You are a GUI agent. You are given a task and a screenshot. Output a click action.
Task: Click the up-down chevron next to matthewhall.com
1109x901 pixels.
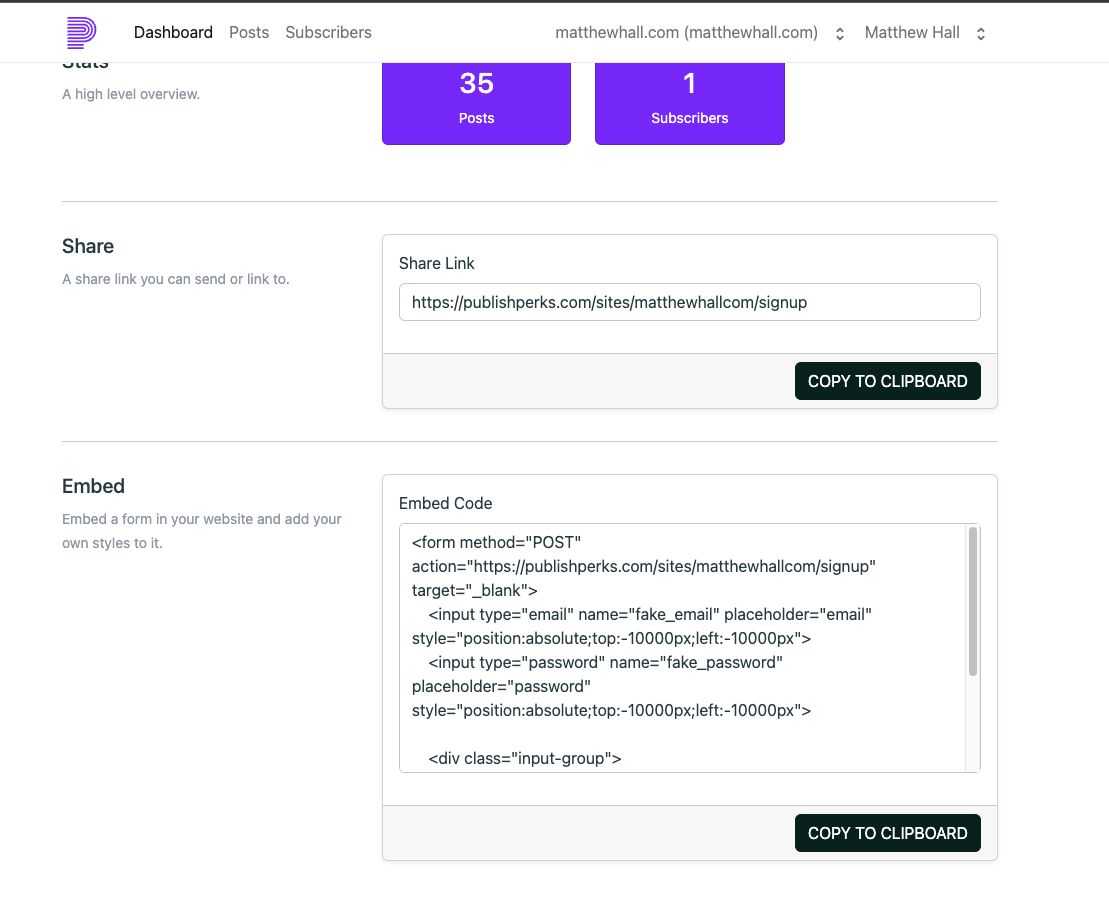[x=838, y=32]
